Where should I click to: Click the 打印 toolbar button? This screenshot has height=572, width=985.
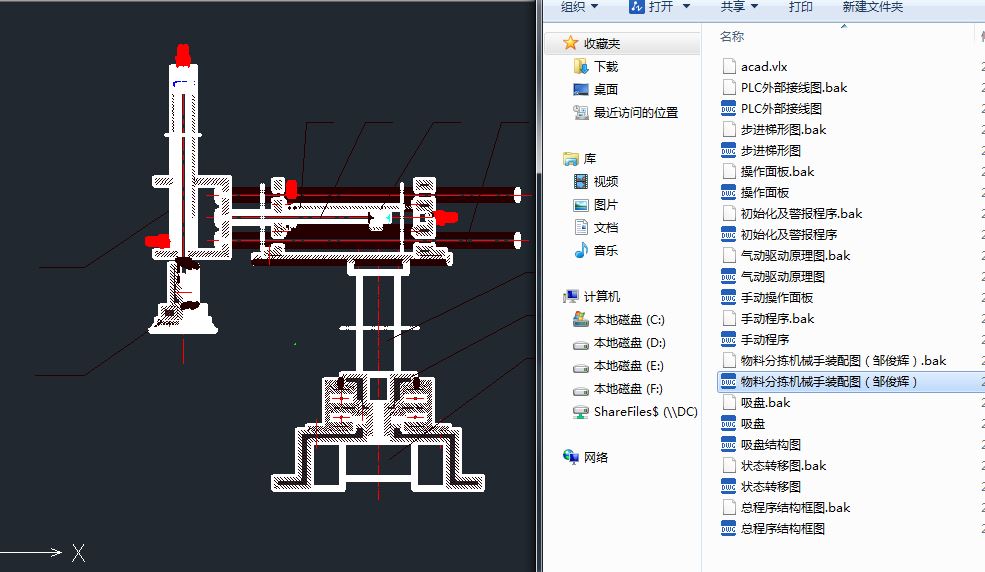pyautogui.click(x=800, y=7)
